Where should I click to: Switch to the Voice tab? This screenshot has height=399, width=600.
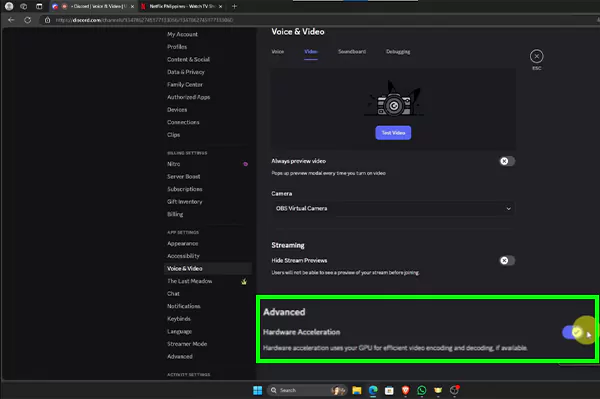pos(277,52)
